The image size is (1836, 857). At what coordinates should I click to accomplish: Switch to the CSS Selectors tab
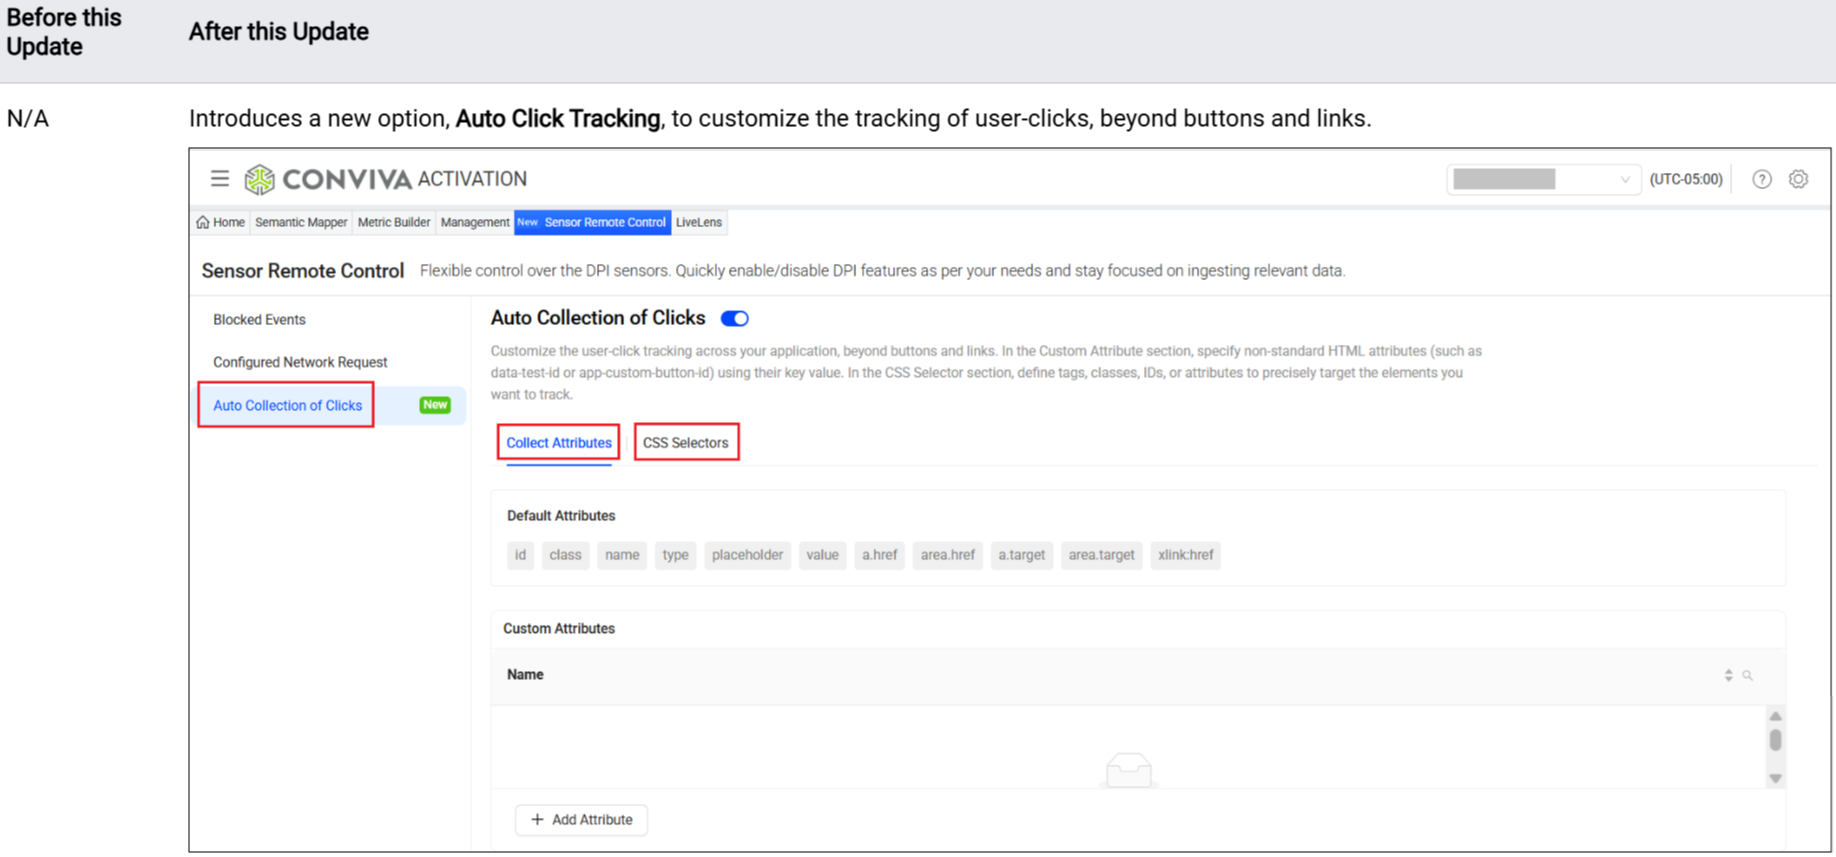click(686, 443)
